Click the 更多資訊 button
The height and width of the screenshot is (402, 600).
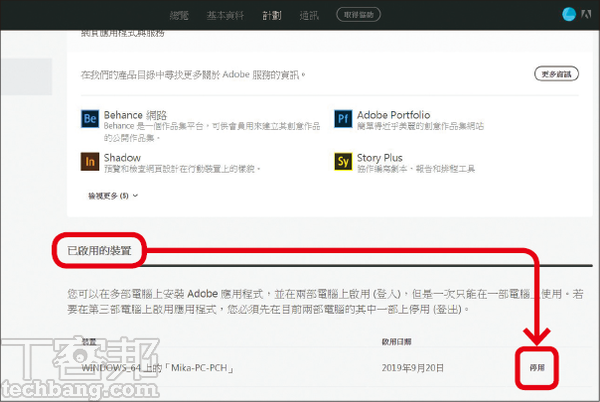(x=556, y=74)
